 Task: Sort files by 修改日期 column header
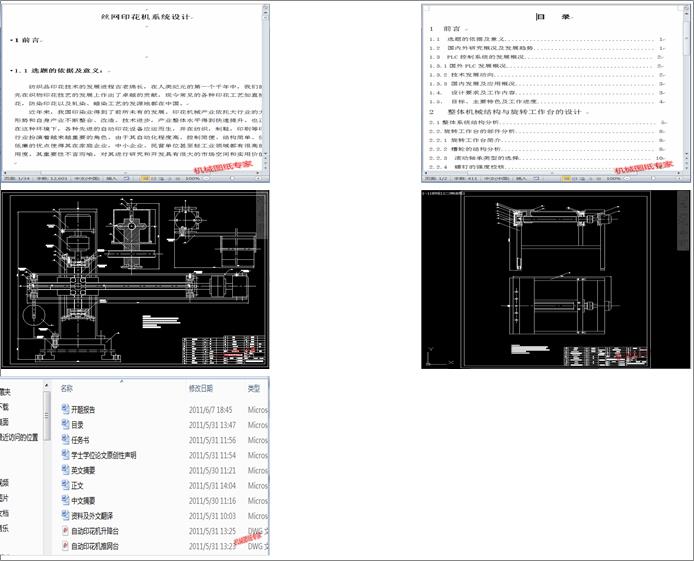[x=201, y=388]
